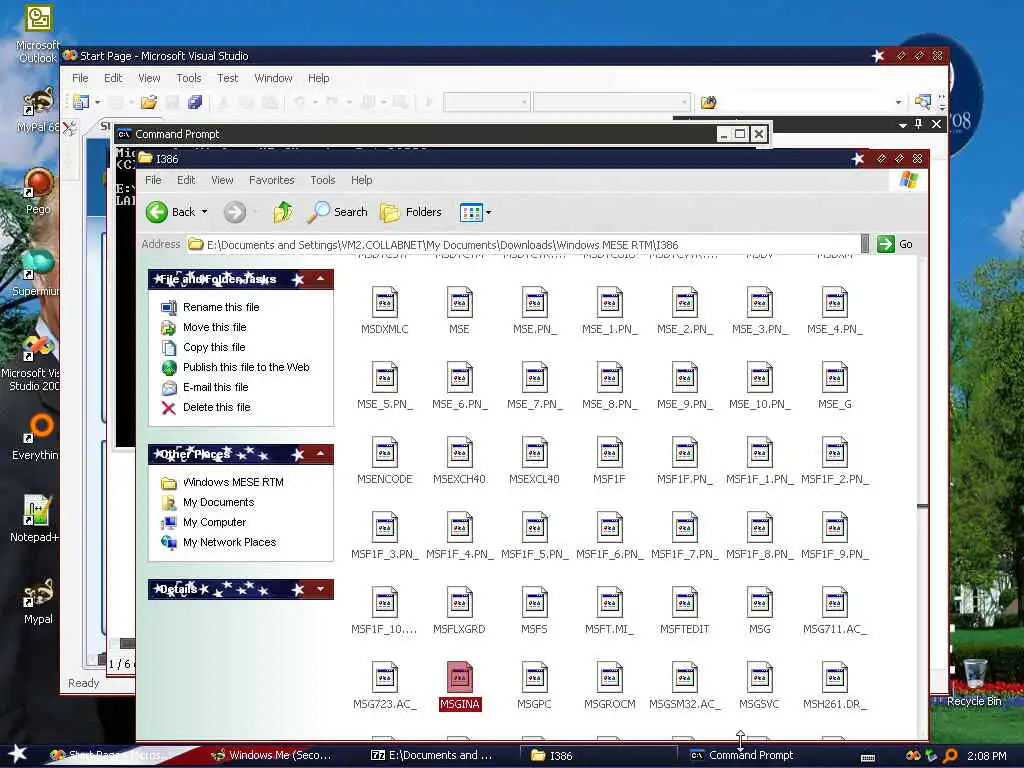Click the Up folder toolbar icon
Viewport: 1024px width, 768px height.
point(283,212)
